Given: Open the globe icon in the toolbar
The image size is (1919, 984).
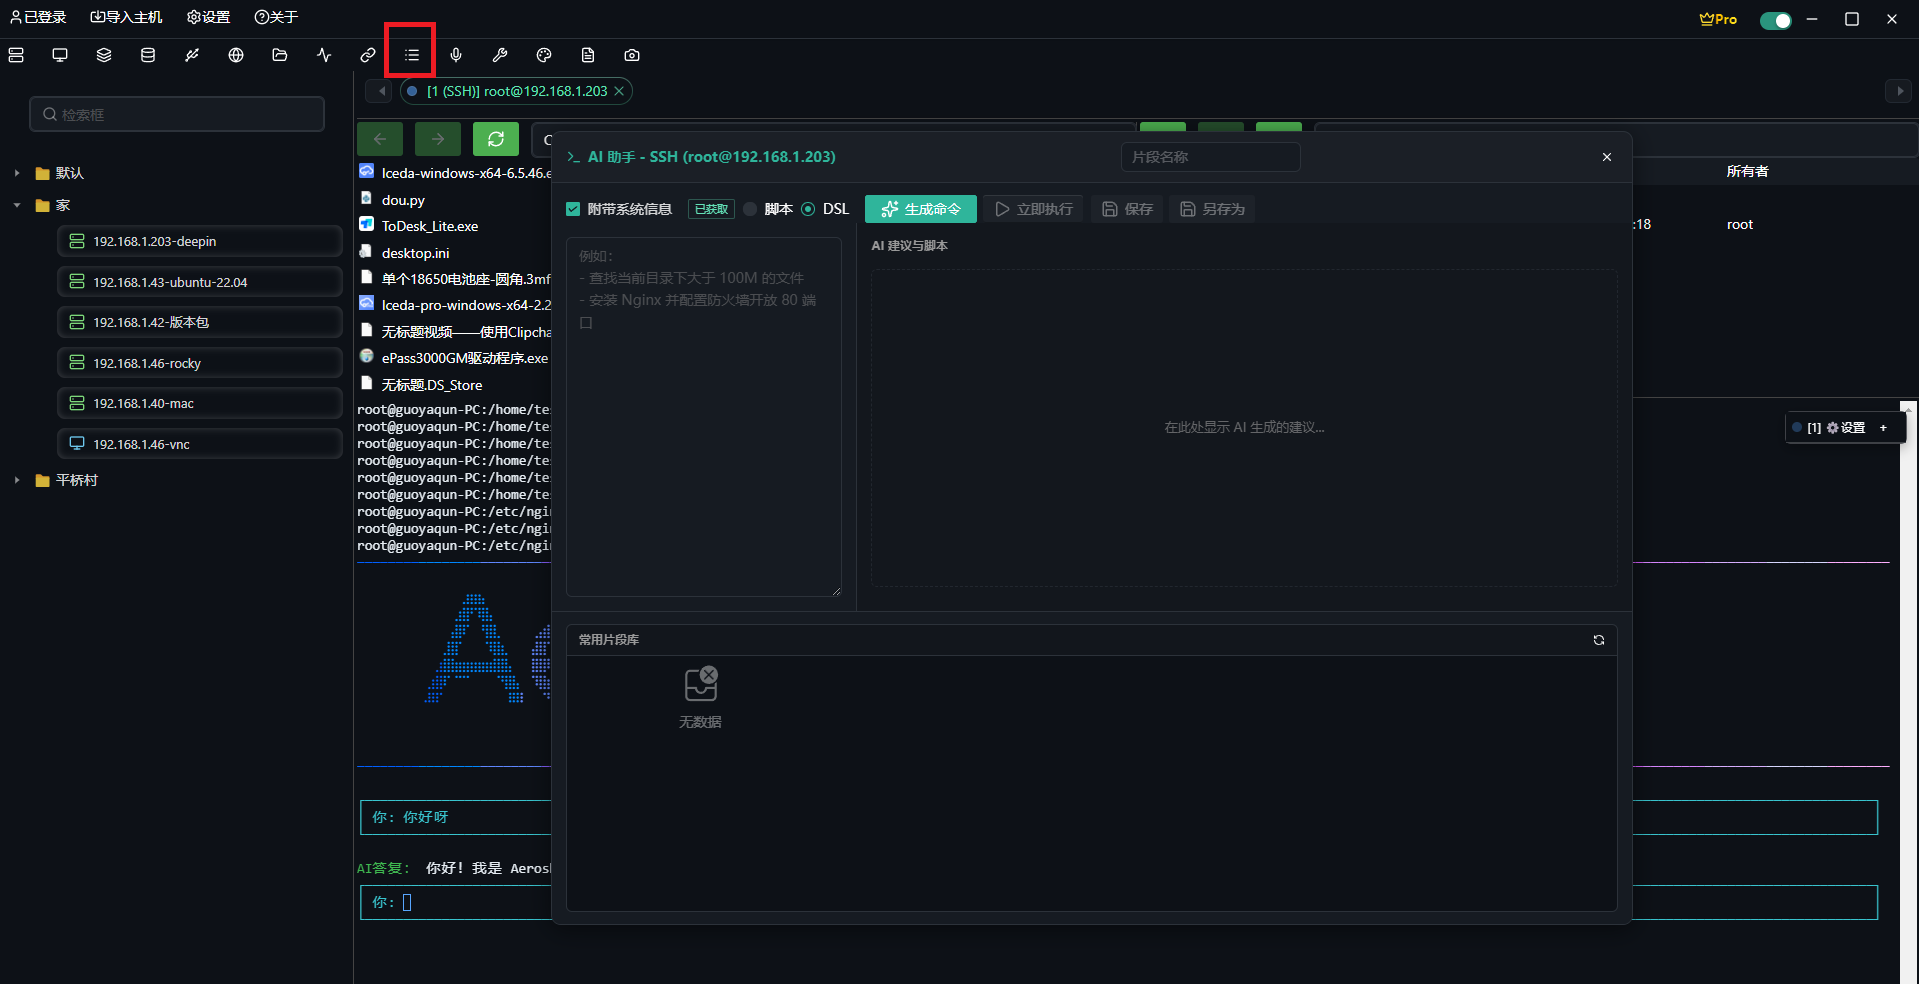Looking at the screenshot, I should pos(236,55).
